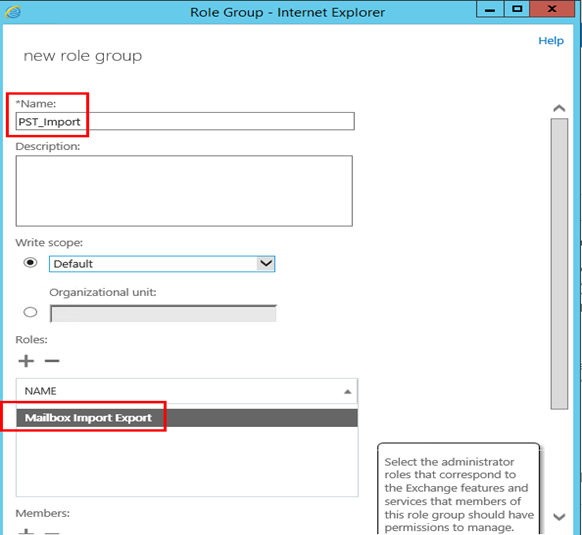Remove a member using Members minus icon

point(52,533)
